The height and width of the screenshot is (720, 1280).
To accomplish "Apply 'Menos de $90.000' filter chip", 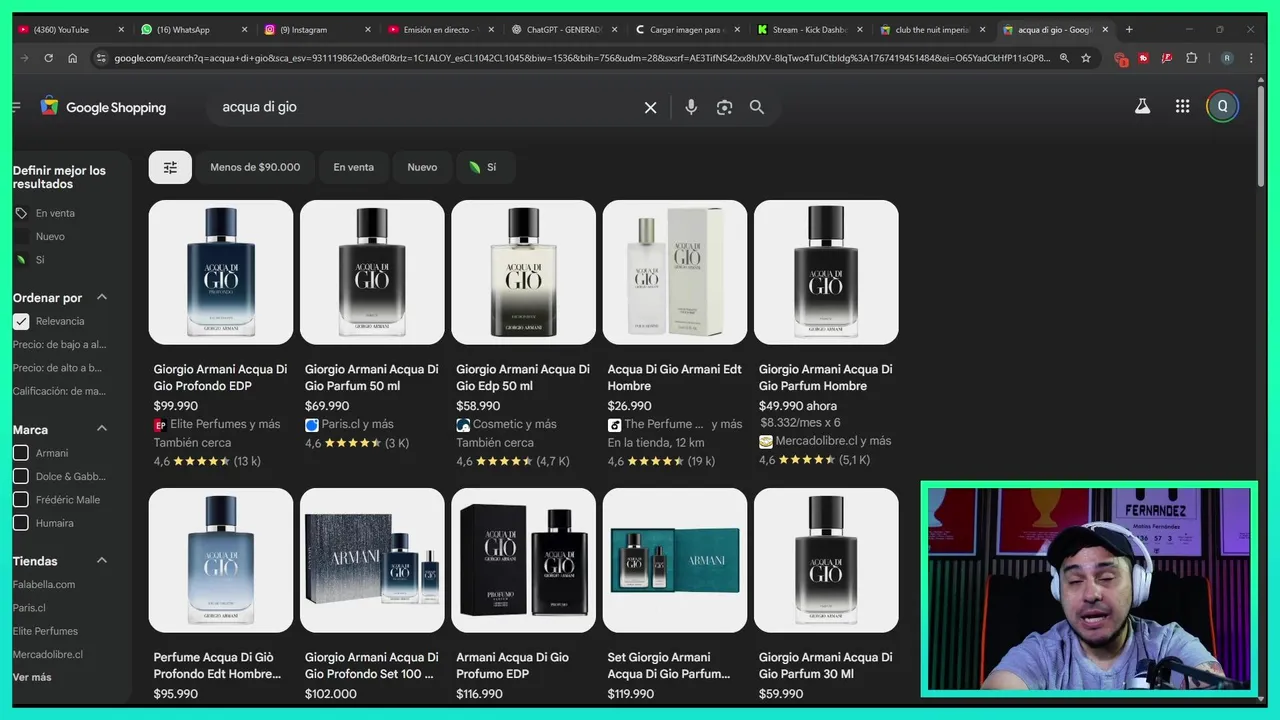I will click(x=255, y=167).
